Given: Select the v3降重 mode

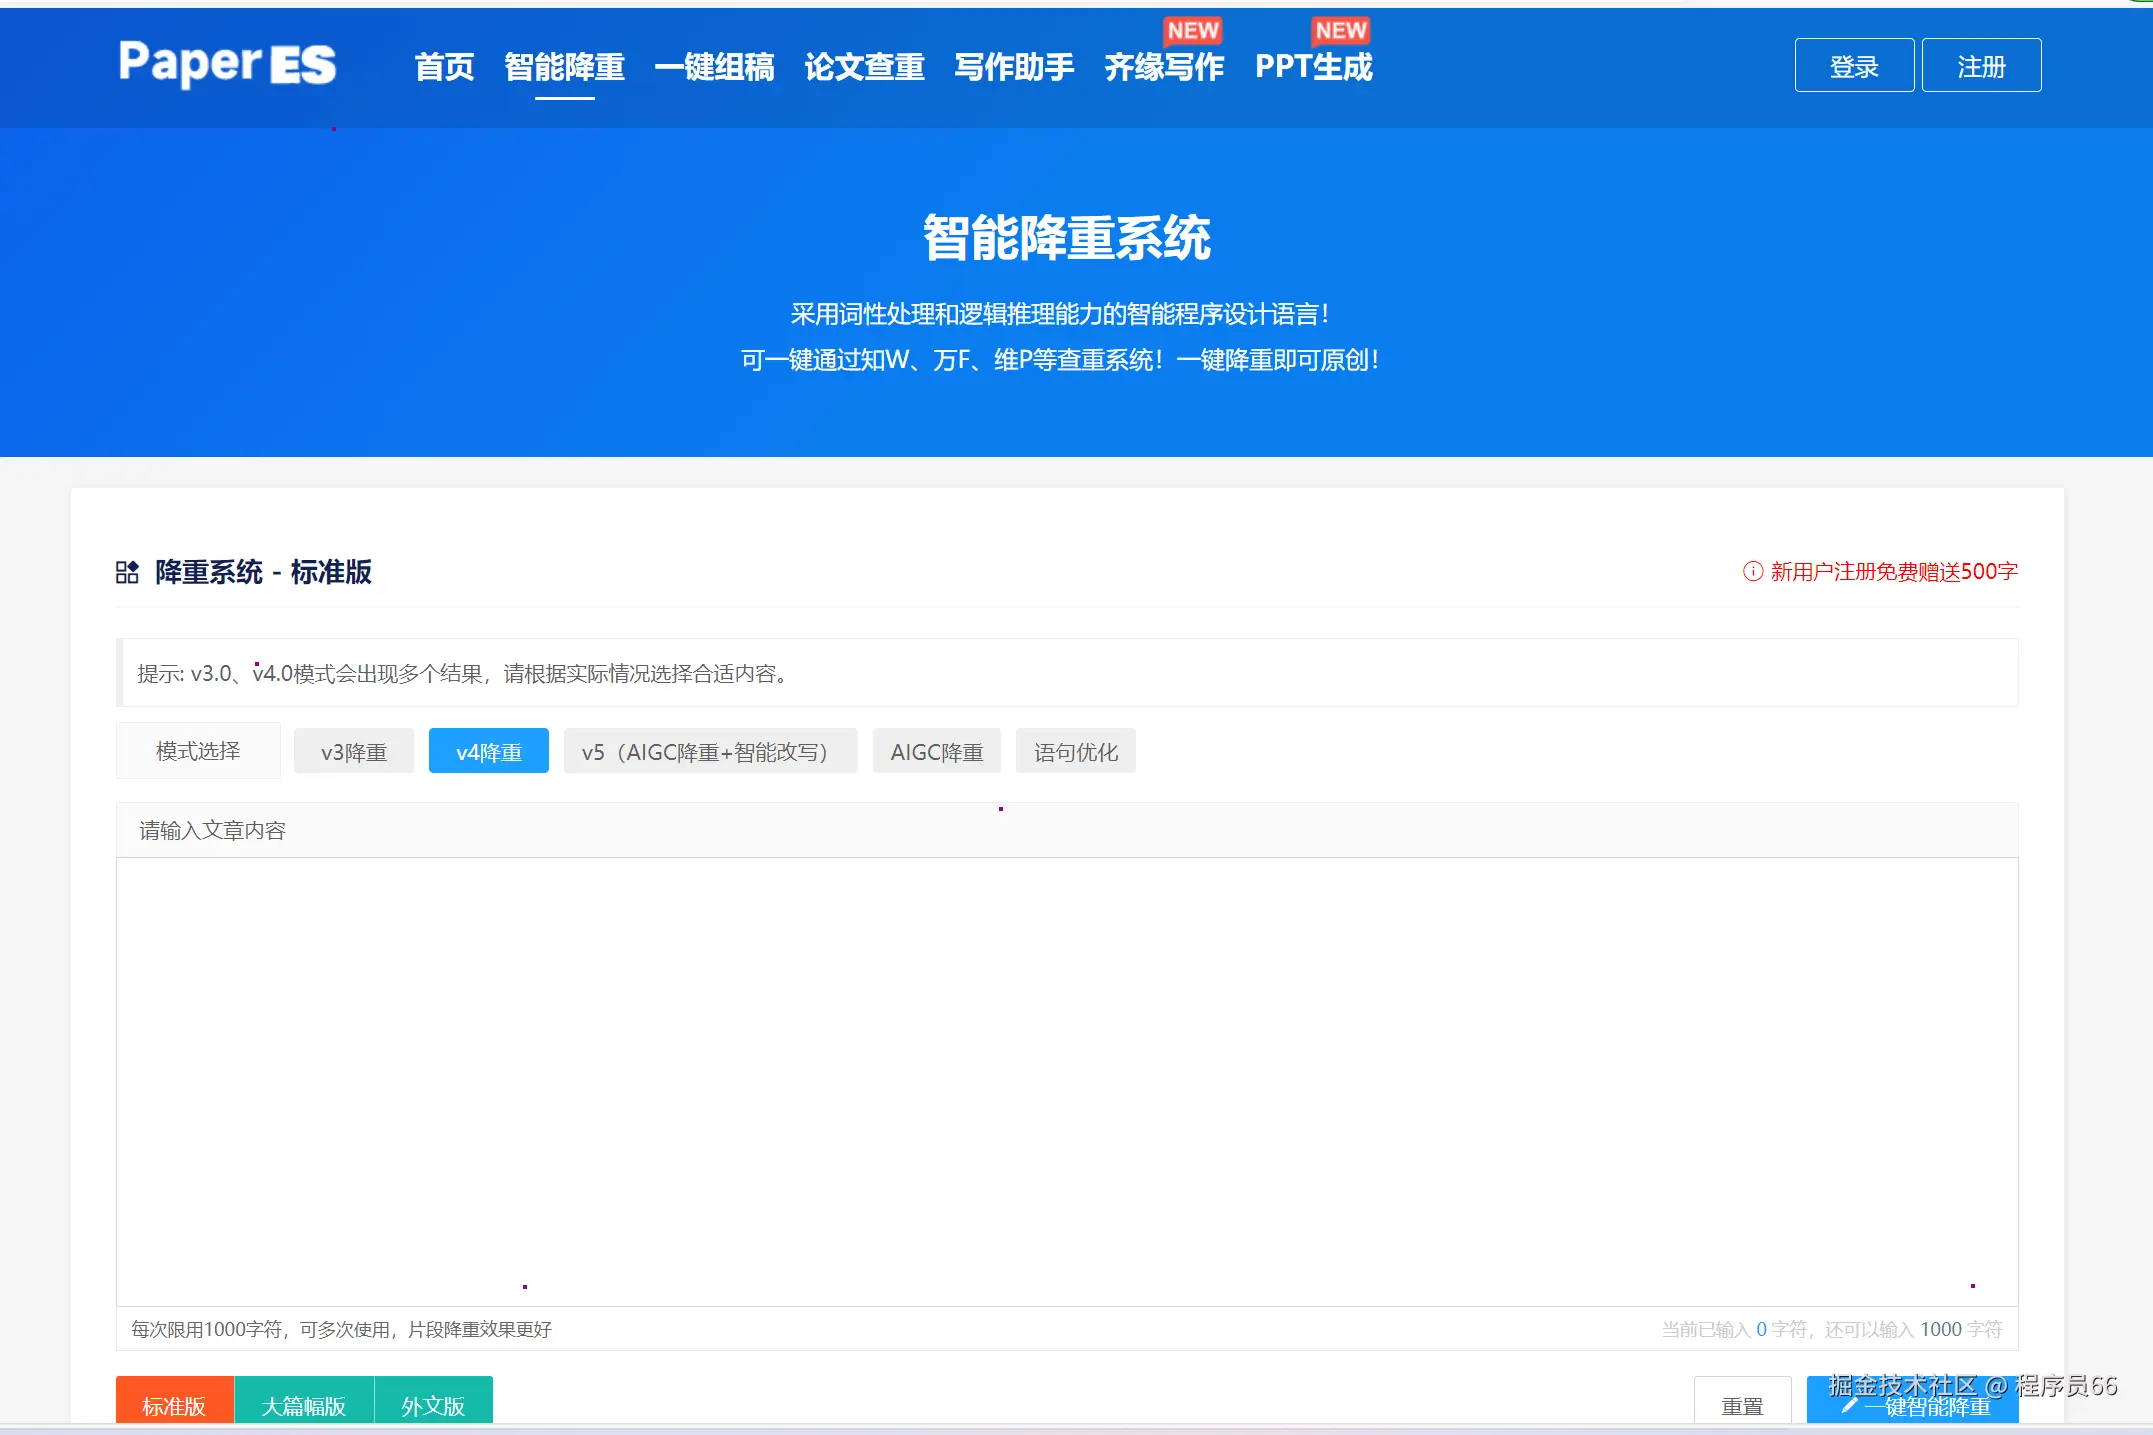Looking at the screenshot, I should (x=354, y=752).
